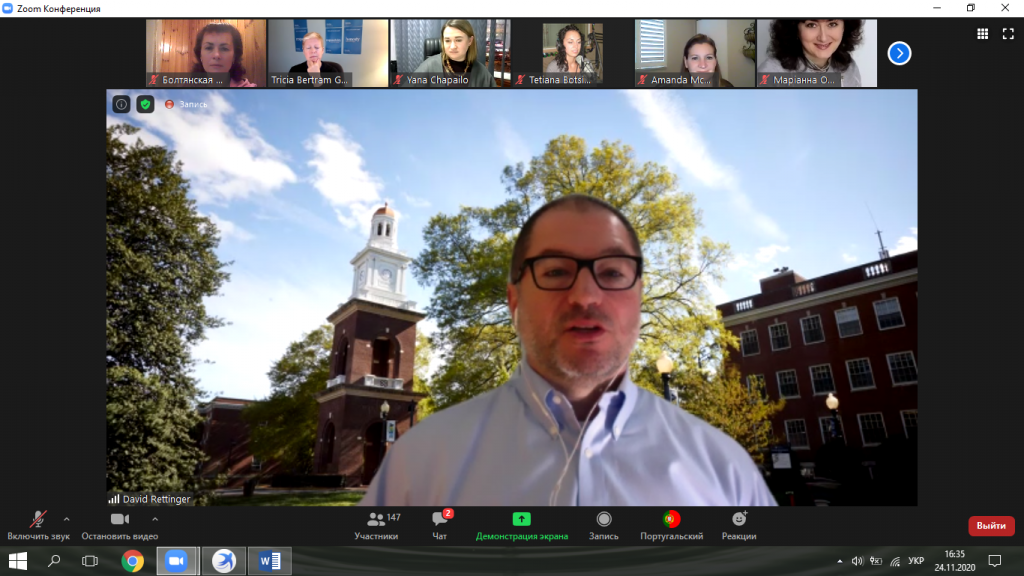Open Word from the taskbar
This screenshot has width=1024, height=576.
[x=270, y=561]
